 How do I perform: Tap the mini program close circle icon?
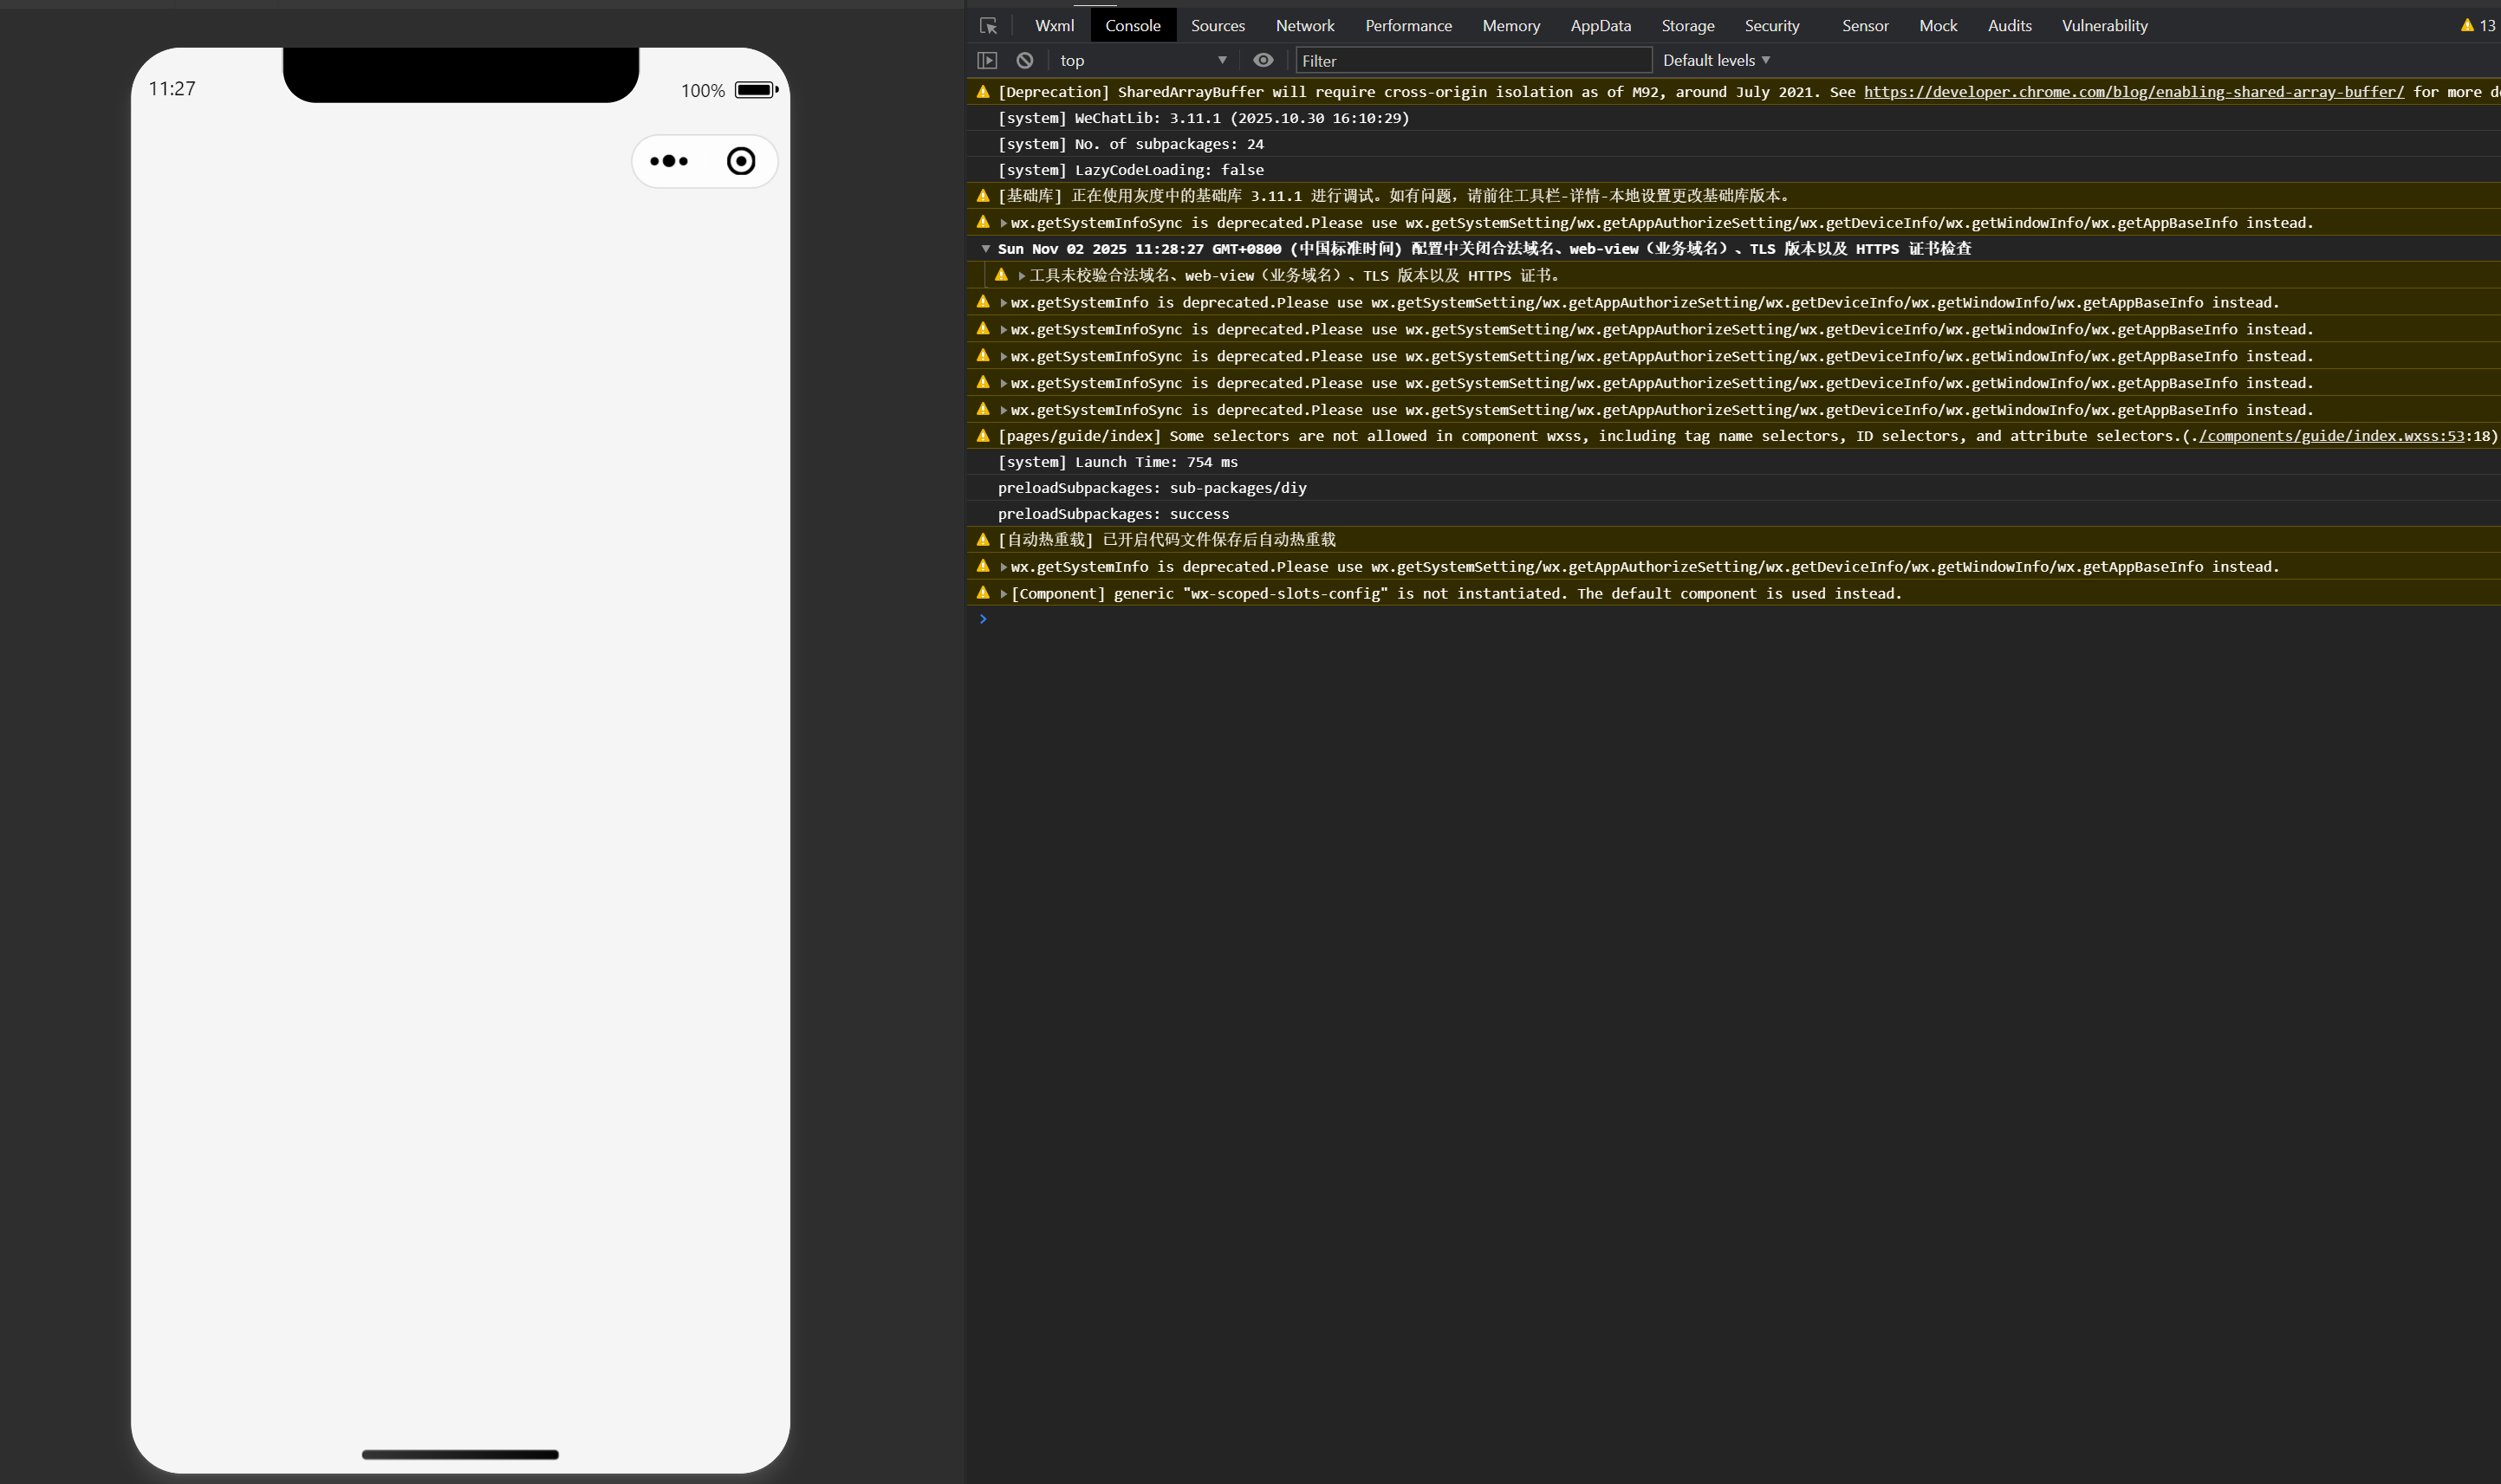pyautogui.click(x=740, y=161)
